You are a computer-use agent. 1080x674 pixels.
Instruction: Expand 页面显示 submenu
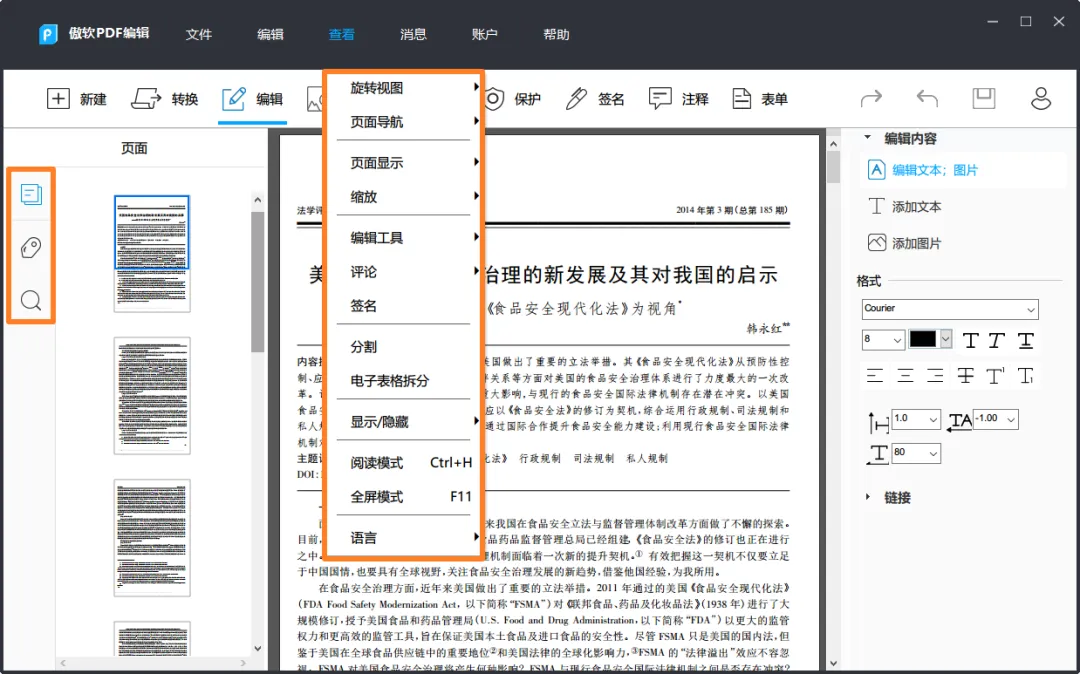click(404, 162)
